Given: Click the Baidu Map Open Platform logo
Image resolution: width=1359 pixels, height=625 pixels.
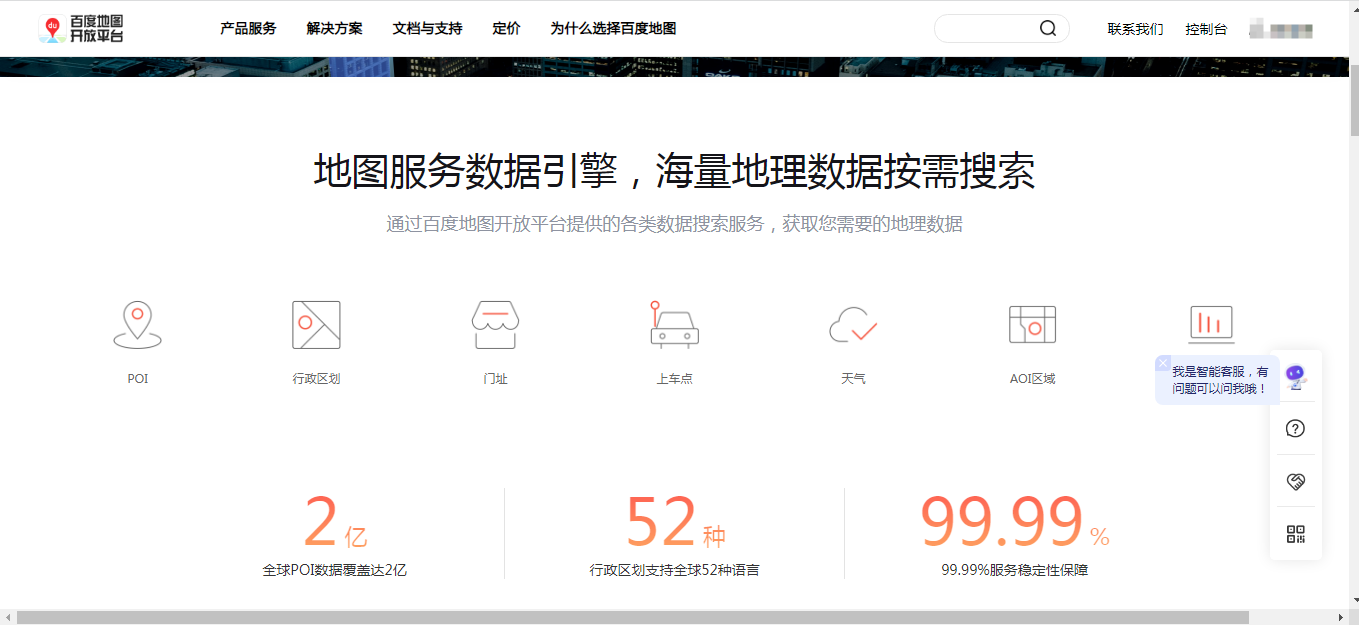Looking at the screenshot, I should pos(81,29).
